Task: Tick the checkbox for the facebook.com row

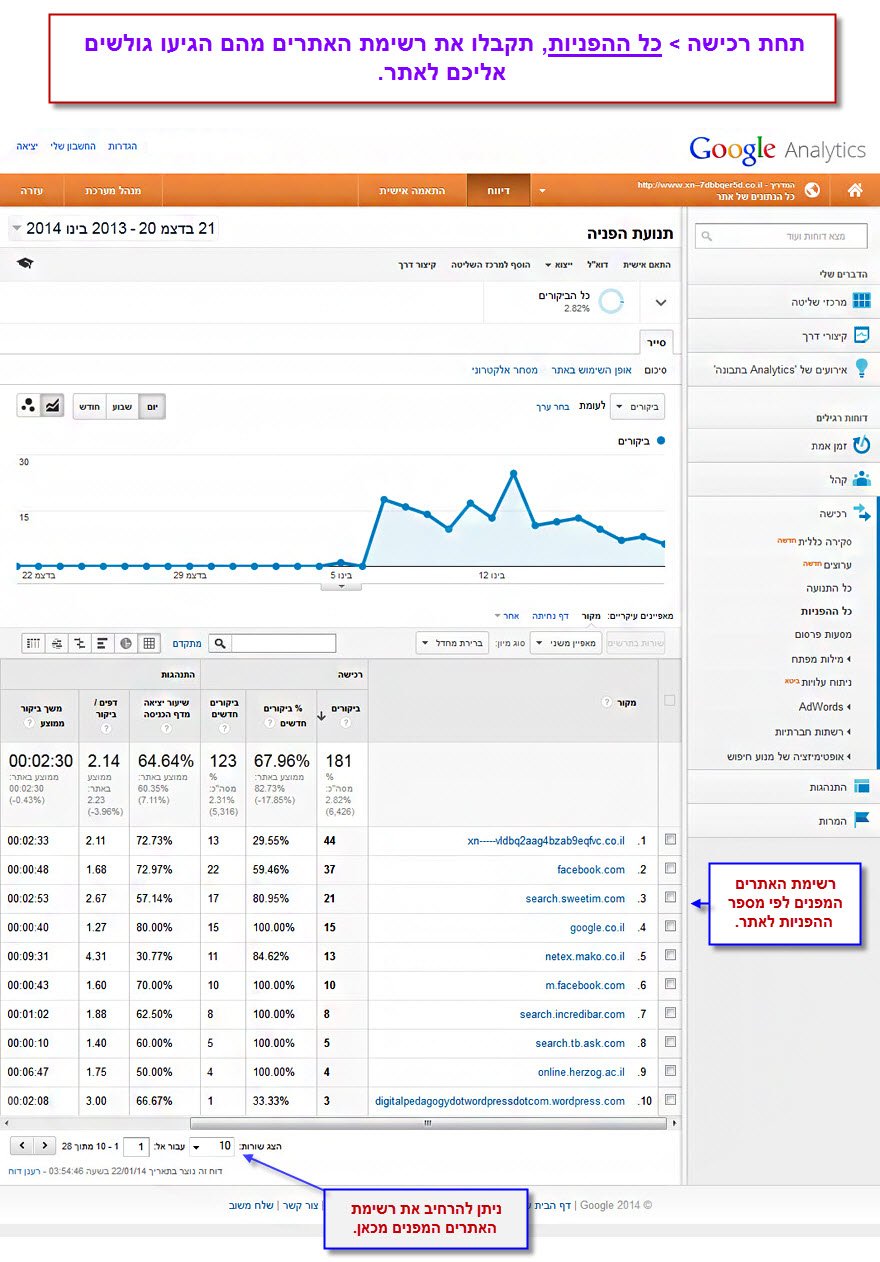Action: click(x=670, y=869)
